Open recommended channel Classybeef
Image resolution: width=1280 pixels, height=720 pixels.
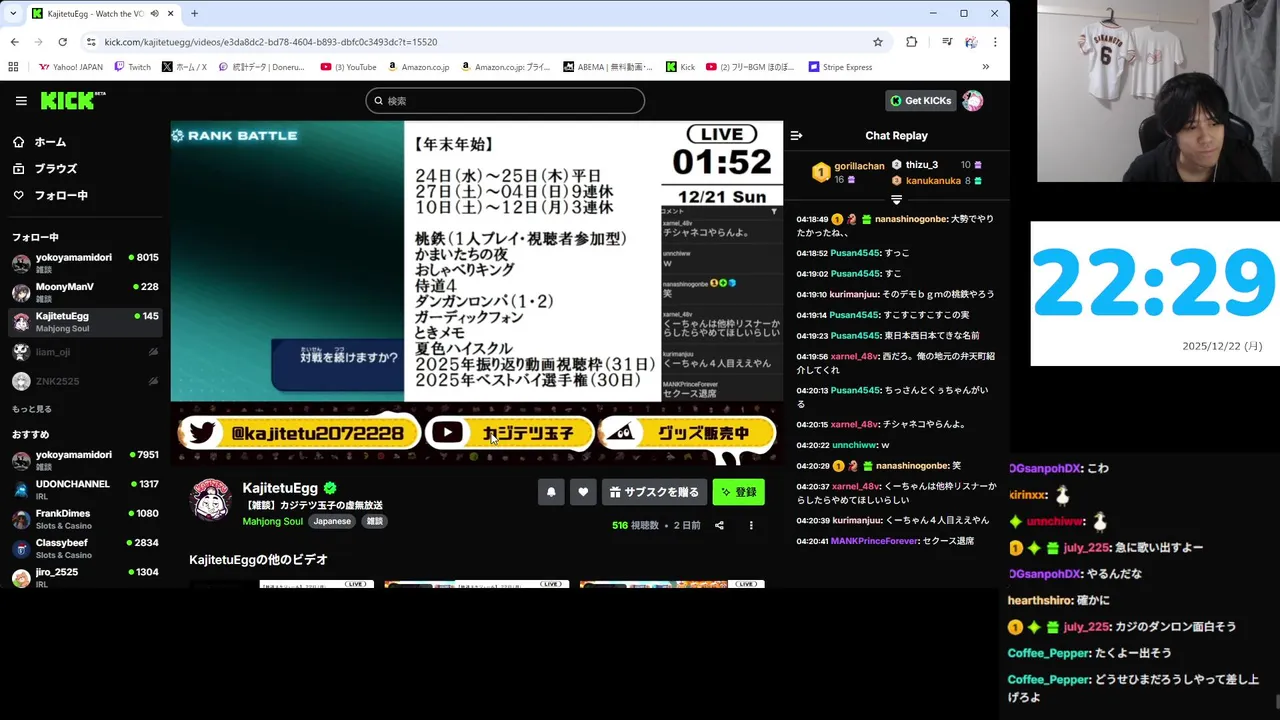pos(85,548)
